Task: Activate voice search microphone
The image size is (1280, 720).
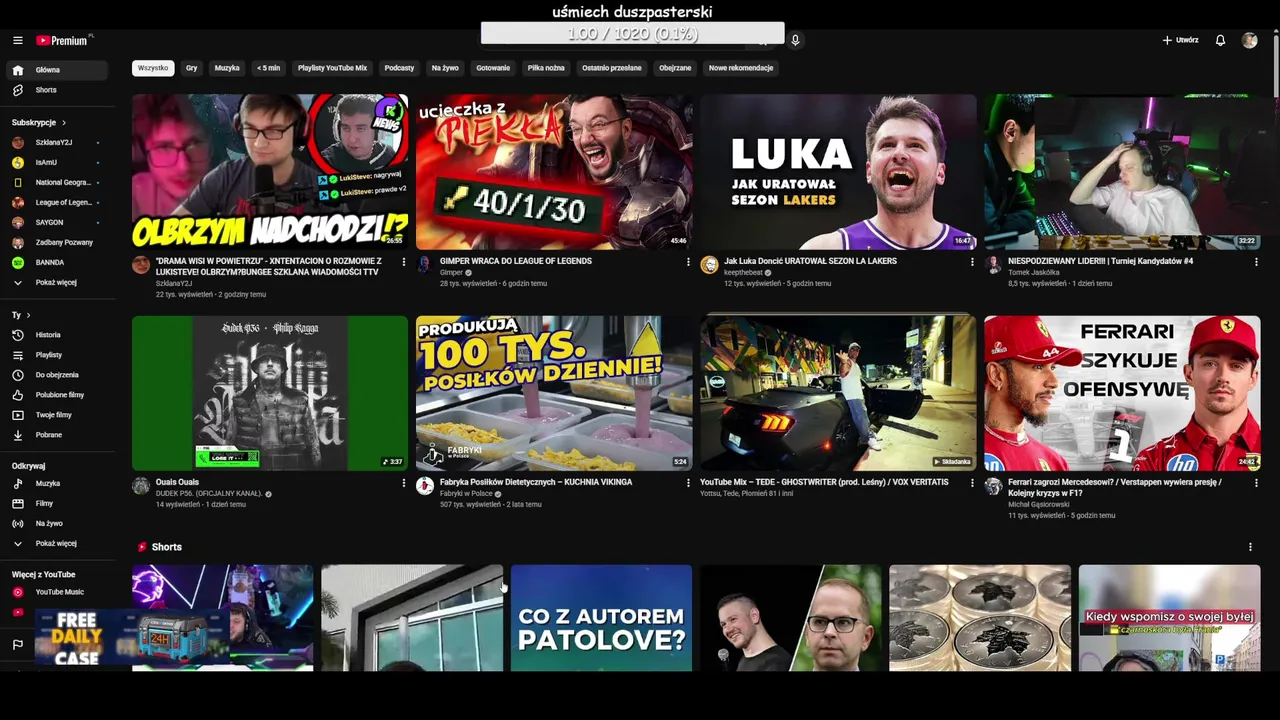Action: (x=795, y=40)
